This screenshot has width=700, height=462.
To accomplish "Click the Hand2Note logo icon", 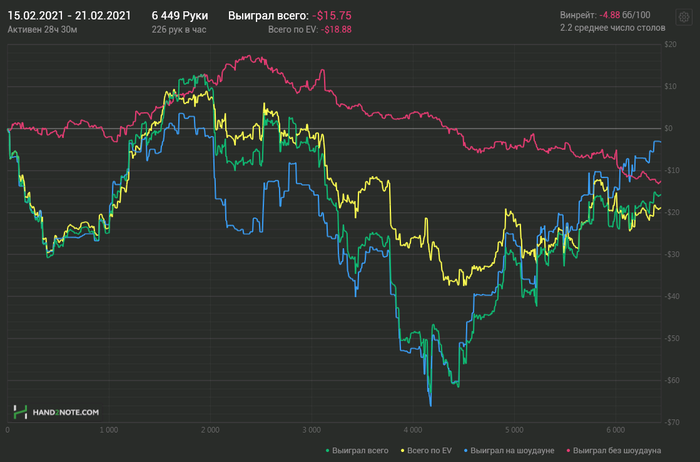I will (20, 412).
